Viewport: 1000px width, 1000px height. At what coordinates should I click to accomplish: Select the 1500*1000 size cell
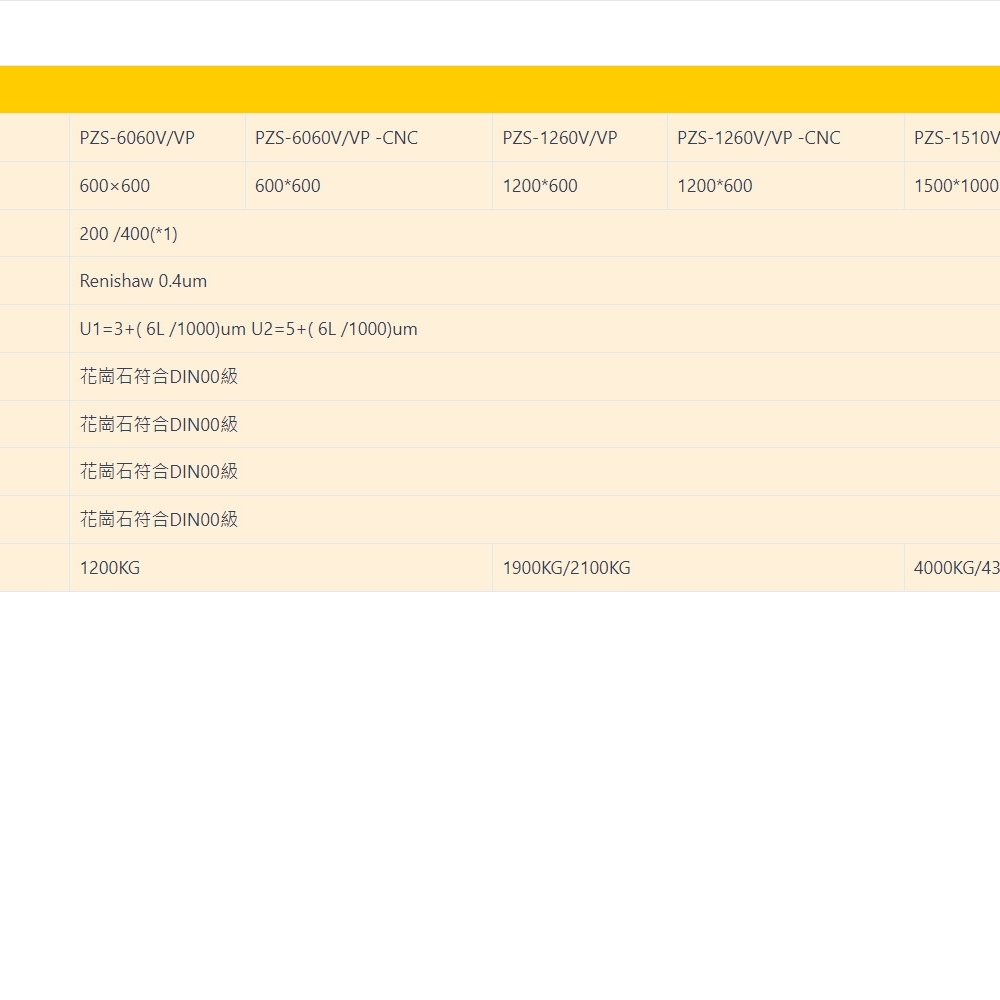[955, 186]
